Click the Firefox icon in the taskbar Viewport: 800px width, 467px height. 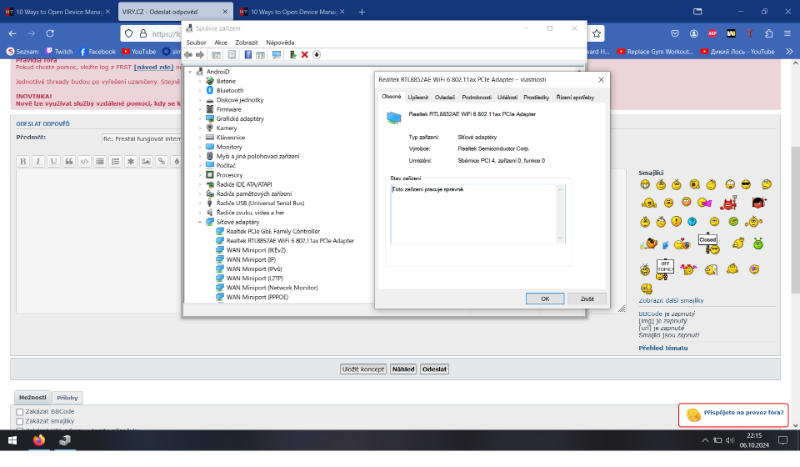coord(39,440)
